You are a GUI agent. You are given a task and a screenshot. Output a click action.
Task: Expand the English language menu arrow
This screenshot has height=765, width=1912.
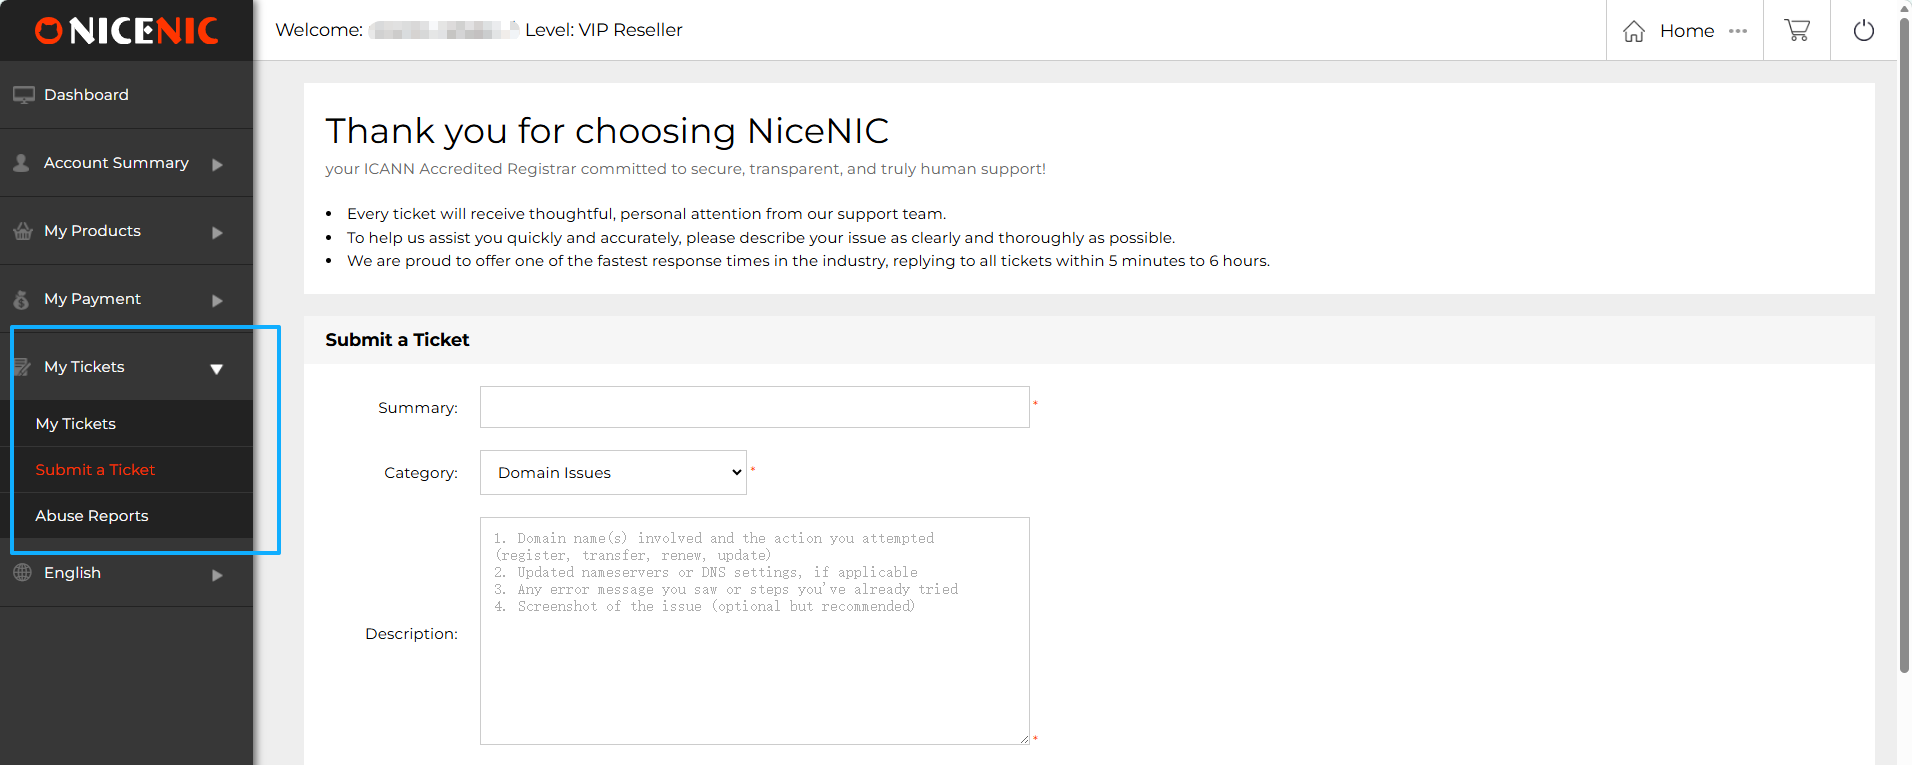217,575
